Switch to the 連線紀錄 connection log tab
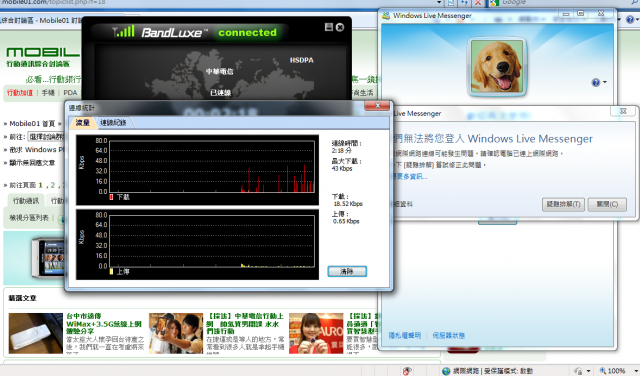640x376 pixels. pos(113,122)
